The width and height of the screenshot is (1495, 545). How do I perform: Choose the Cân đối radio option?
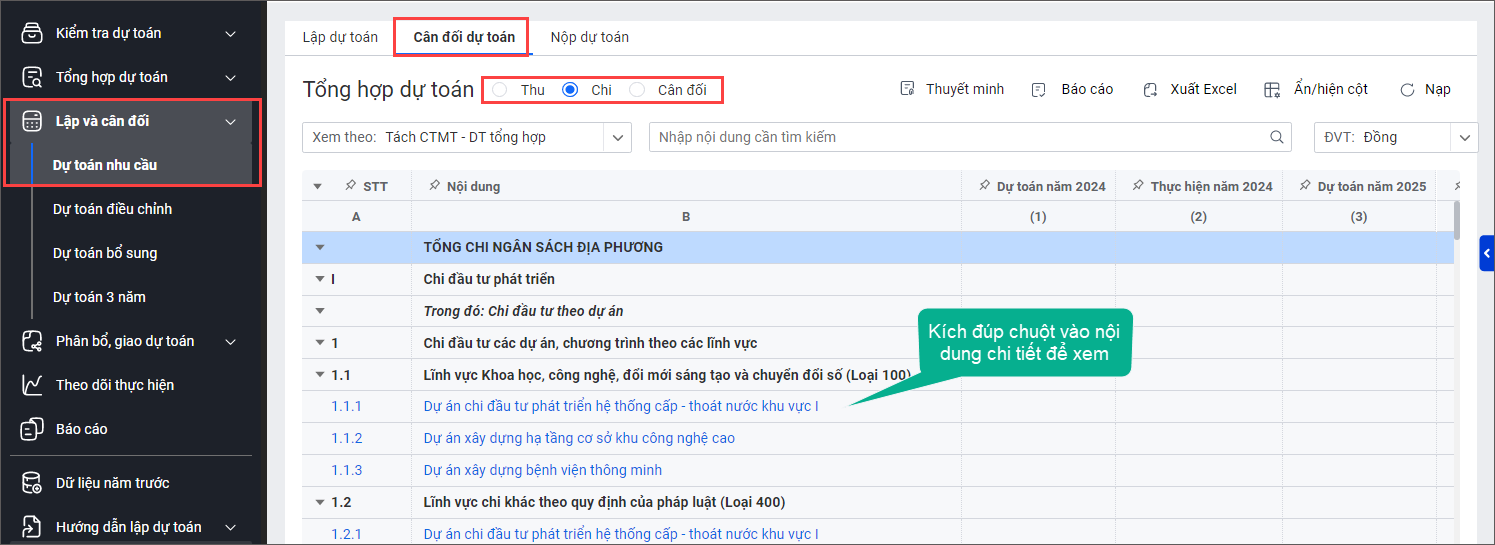tap(637, 89)
